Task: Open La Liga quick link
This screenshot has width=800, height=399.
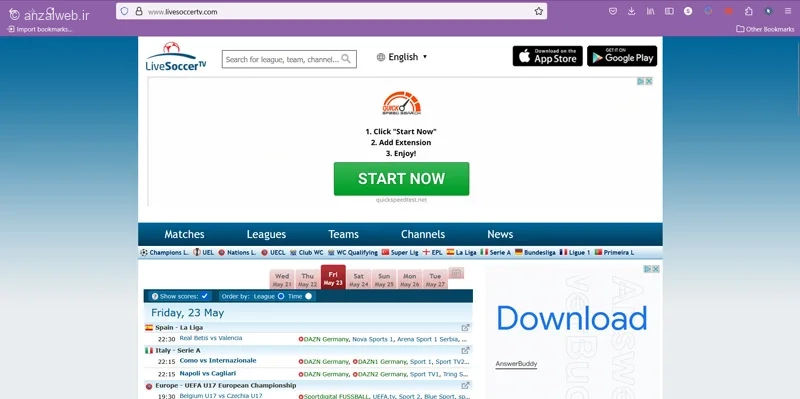Action: (x=461, y=253)
